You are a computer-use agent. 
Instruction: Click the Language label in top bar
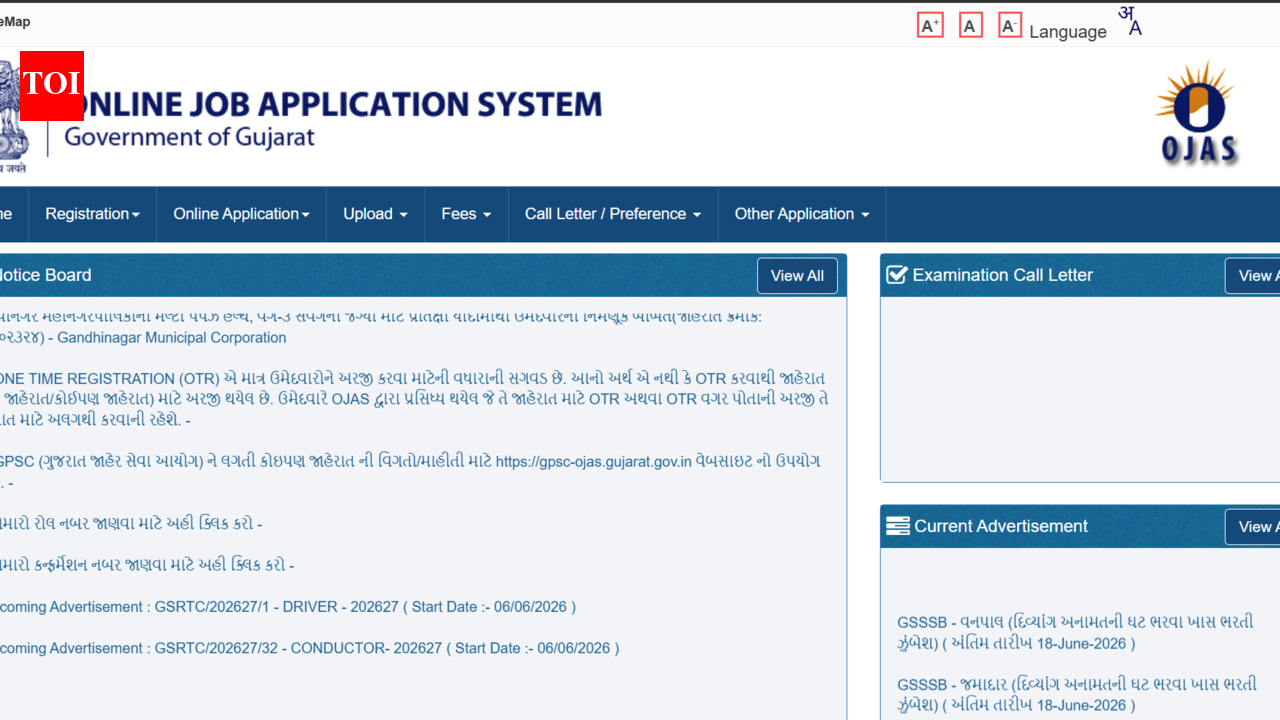(1068, 32)
